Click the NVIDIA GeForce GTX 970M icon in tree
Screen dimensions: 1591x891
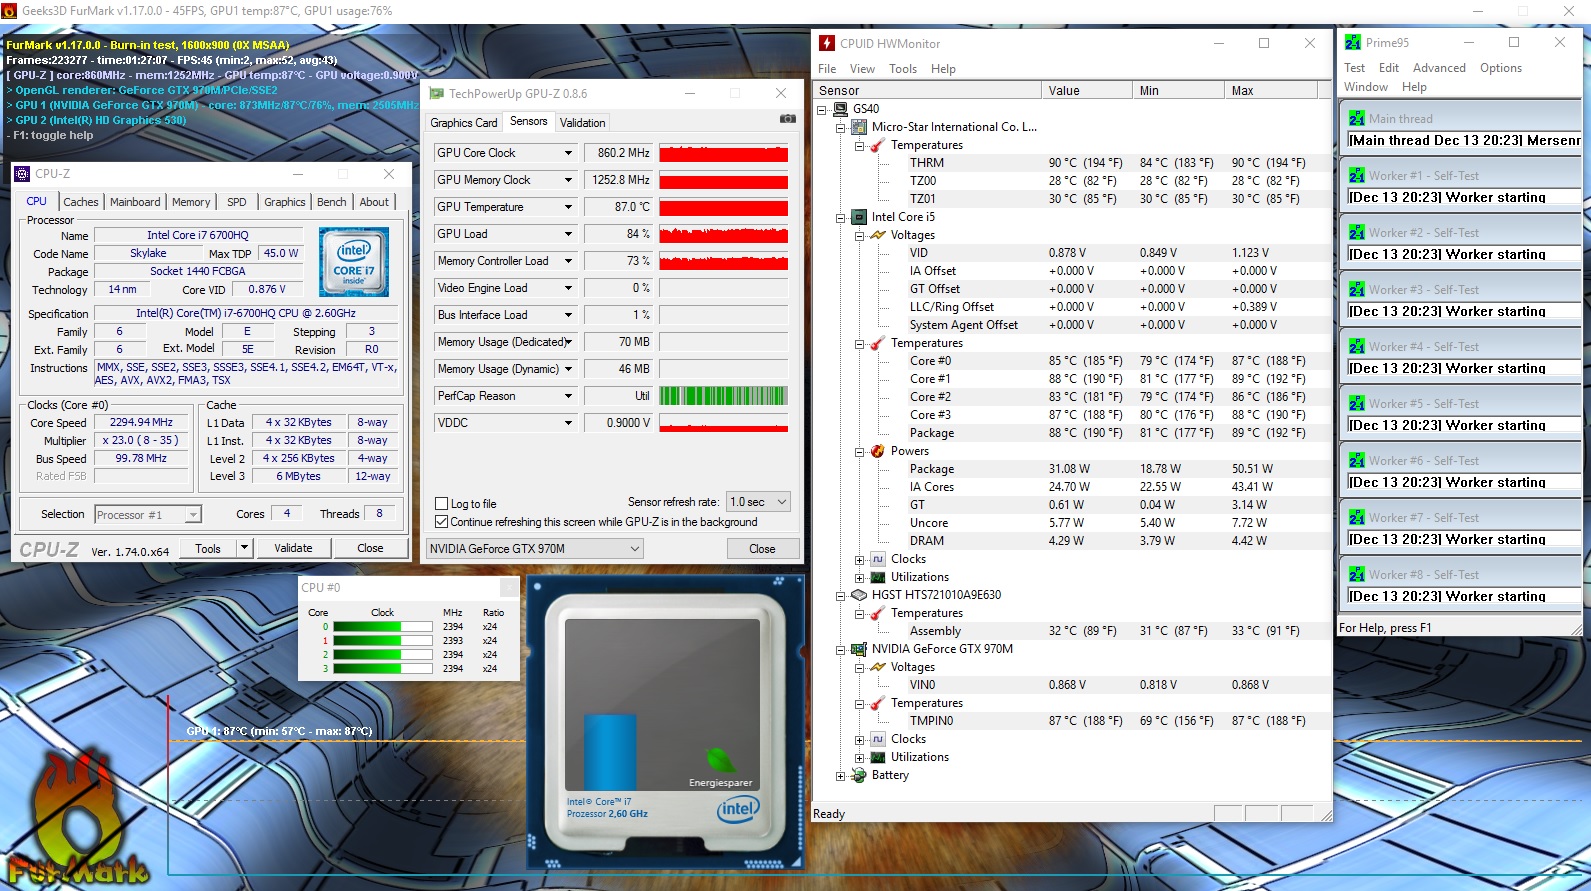tap(858, 649)
